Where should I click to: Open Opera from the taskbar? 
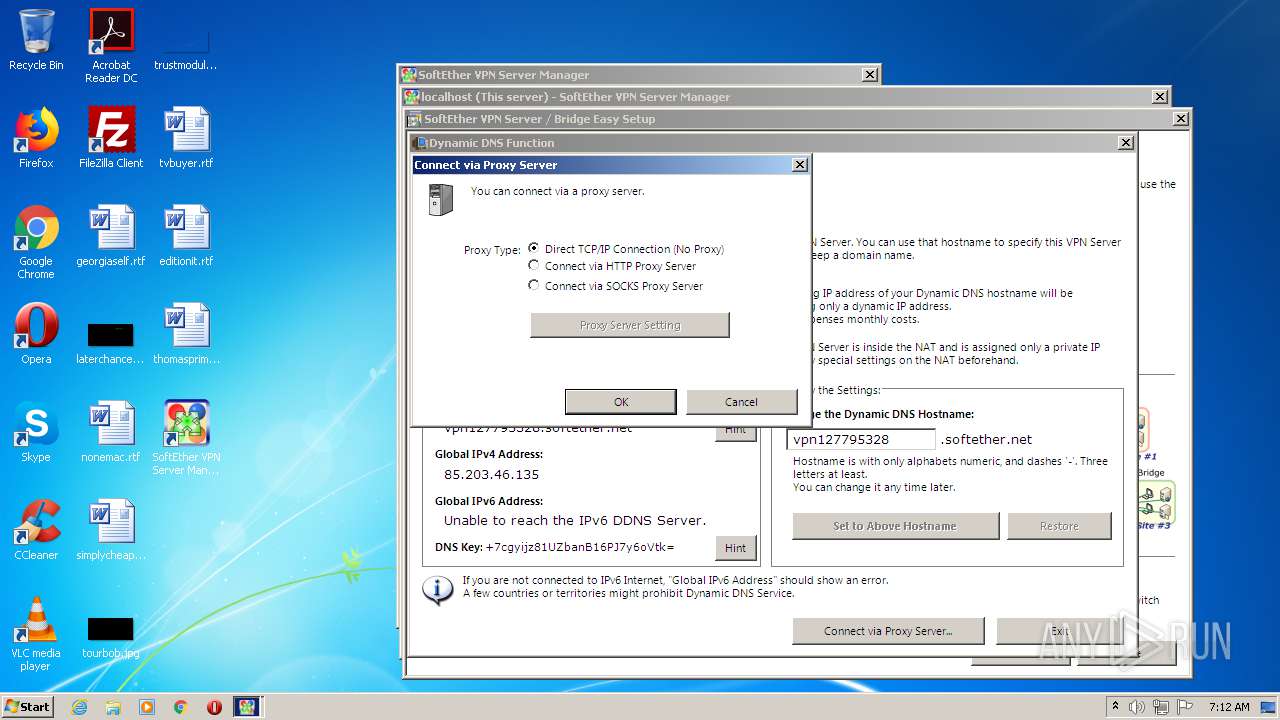pos(214,707)
